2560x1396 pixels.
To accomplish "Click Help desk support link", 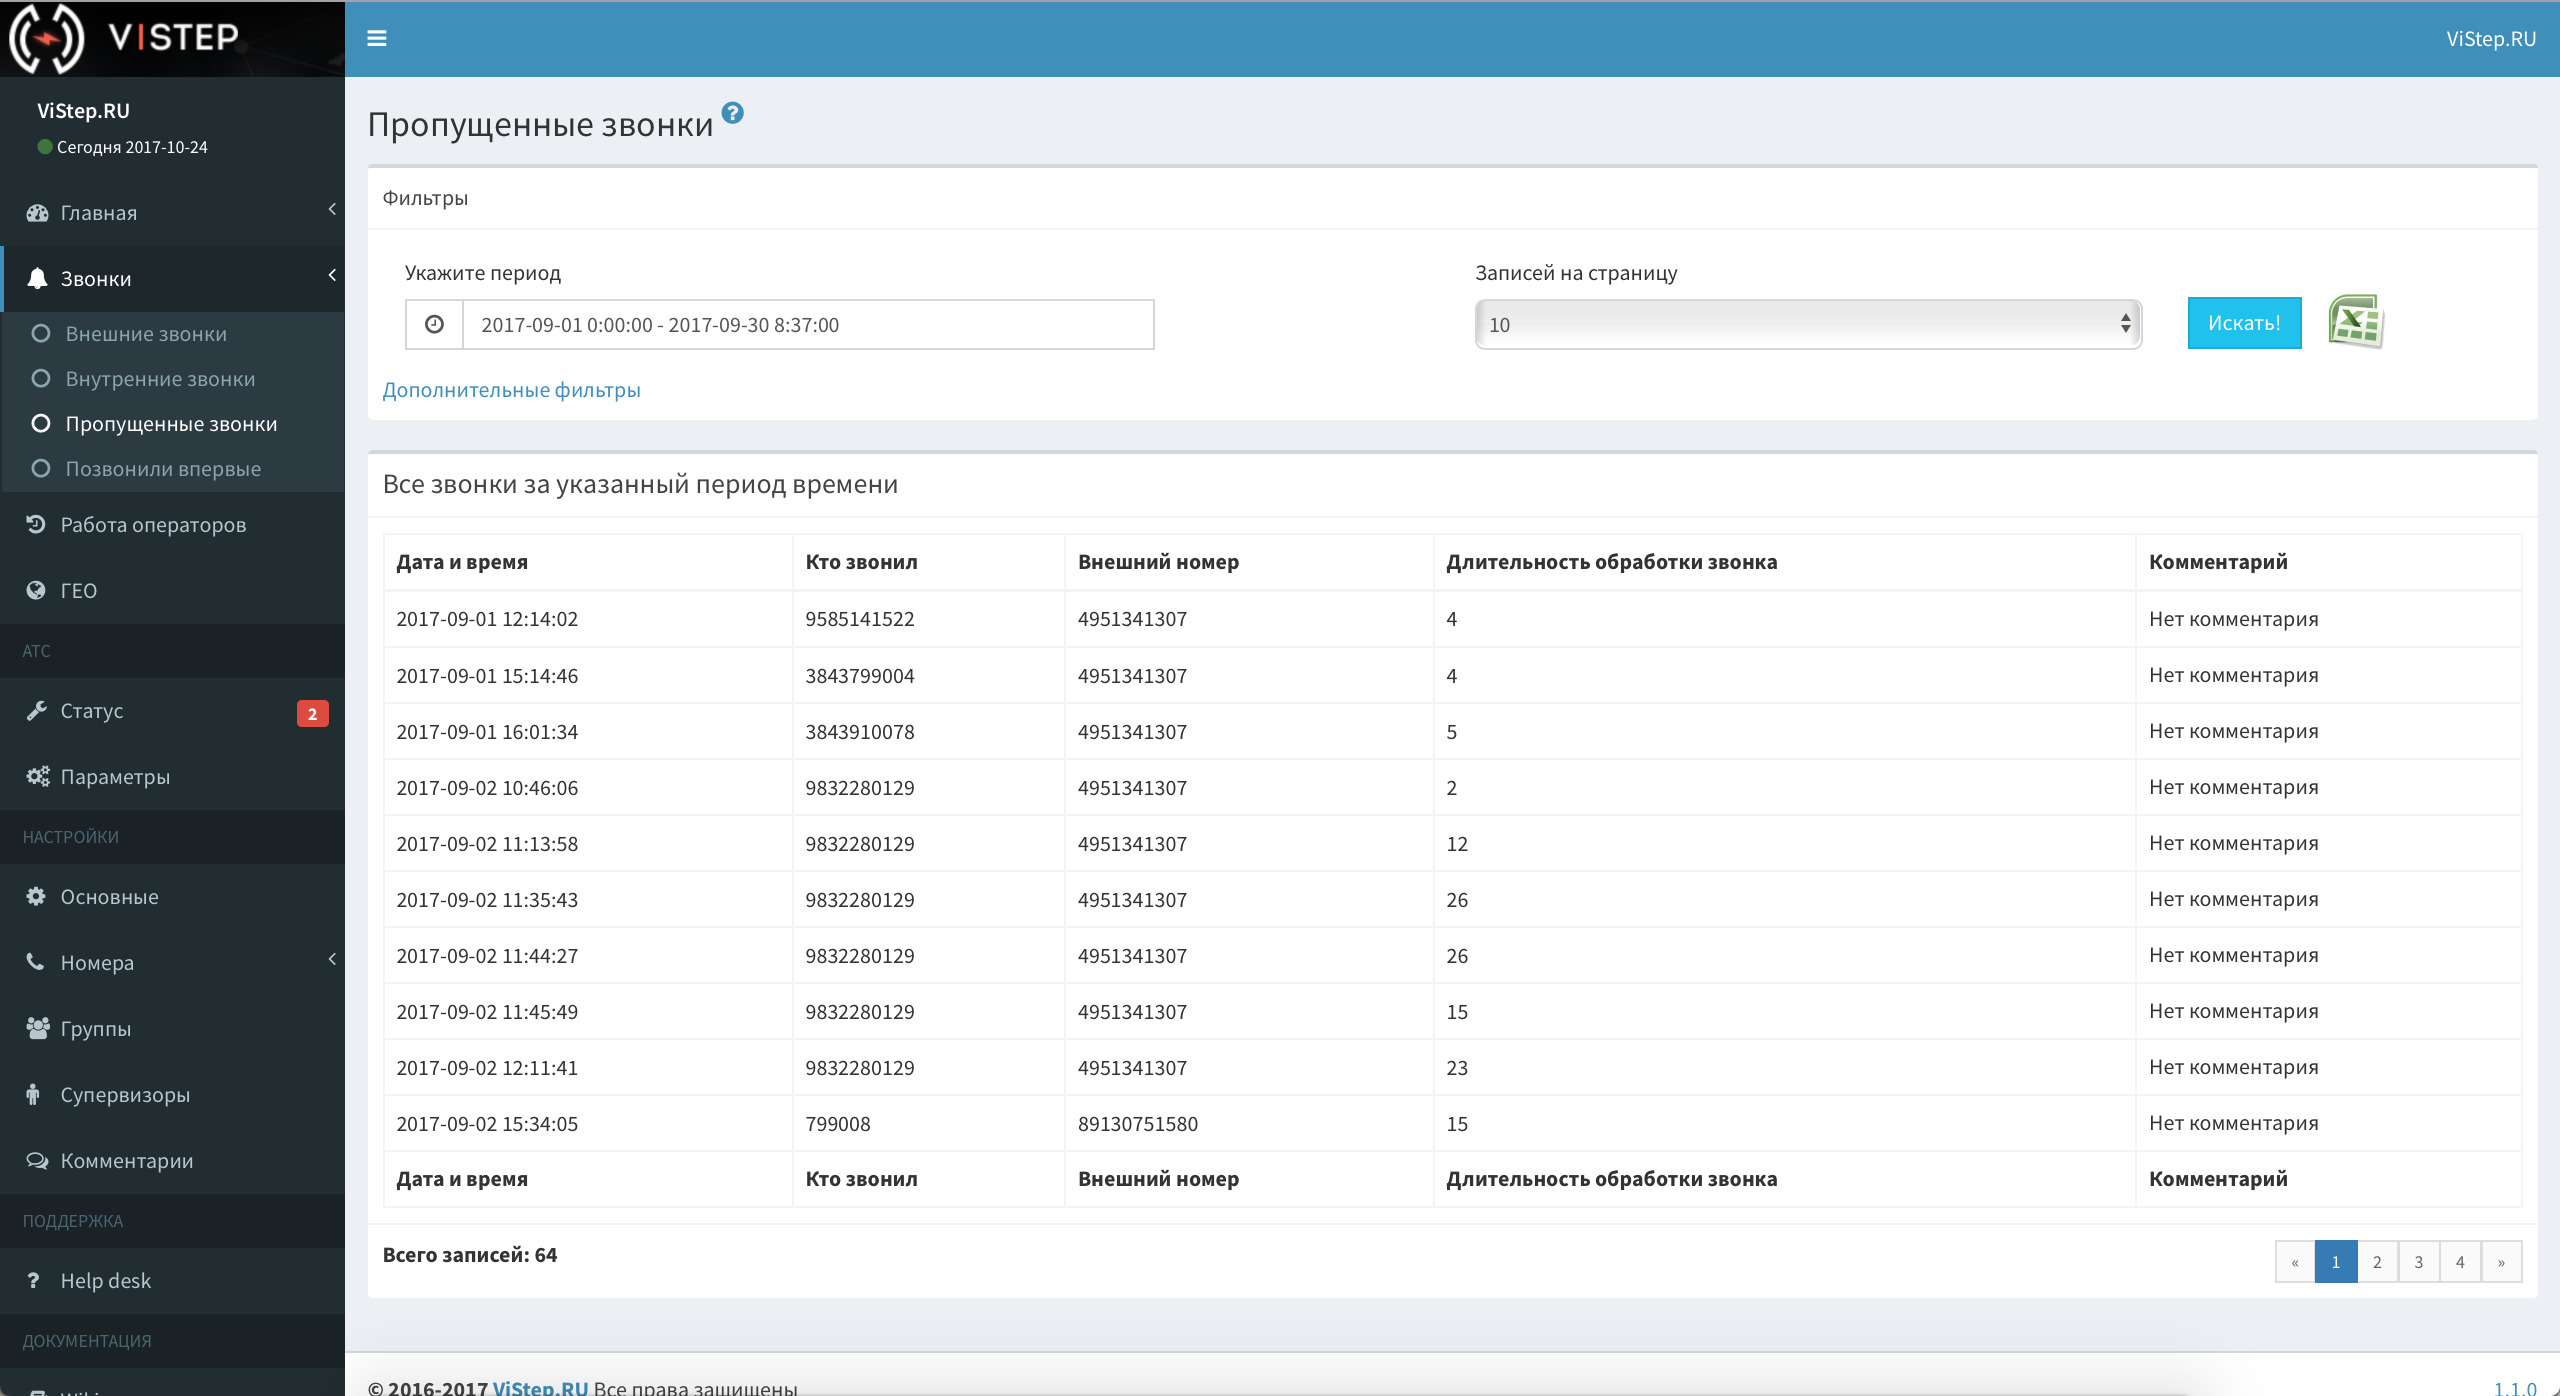I will [107, 1281].
